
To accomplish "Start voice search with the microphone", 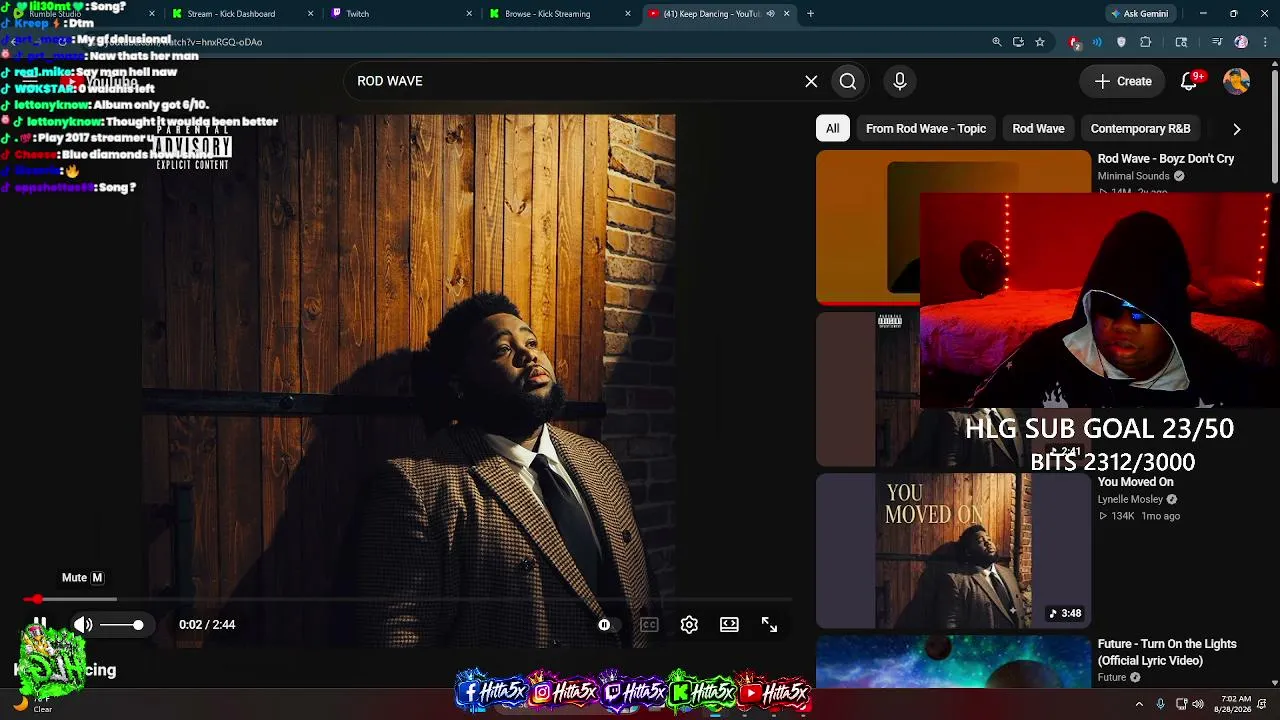I will coord(900,81).
